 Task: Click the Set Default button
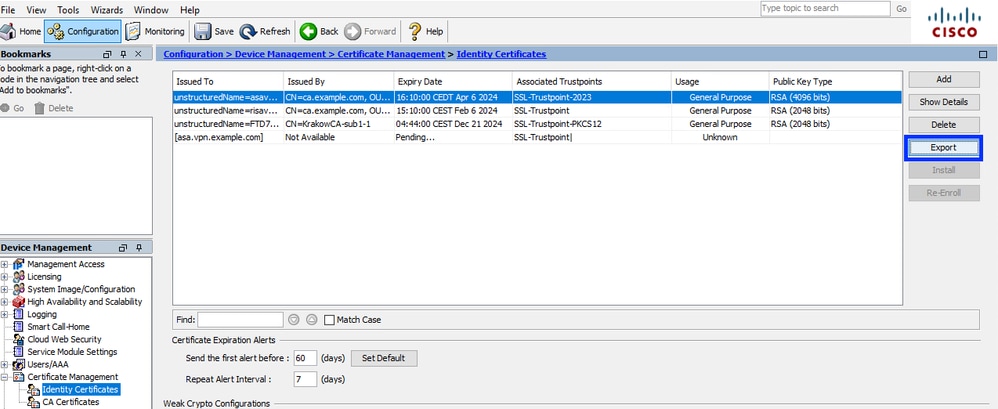tap(384, 358)
